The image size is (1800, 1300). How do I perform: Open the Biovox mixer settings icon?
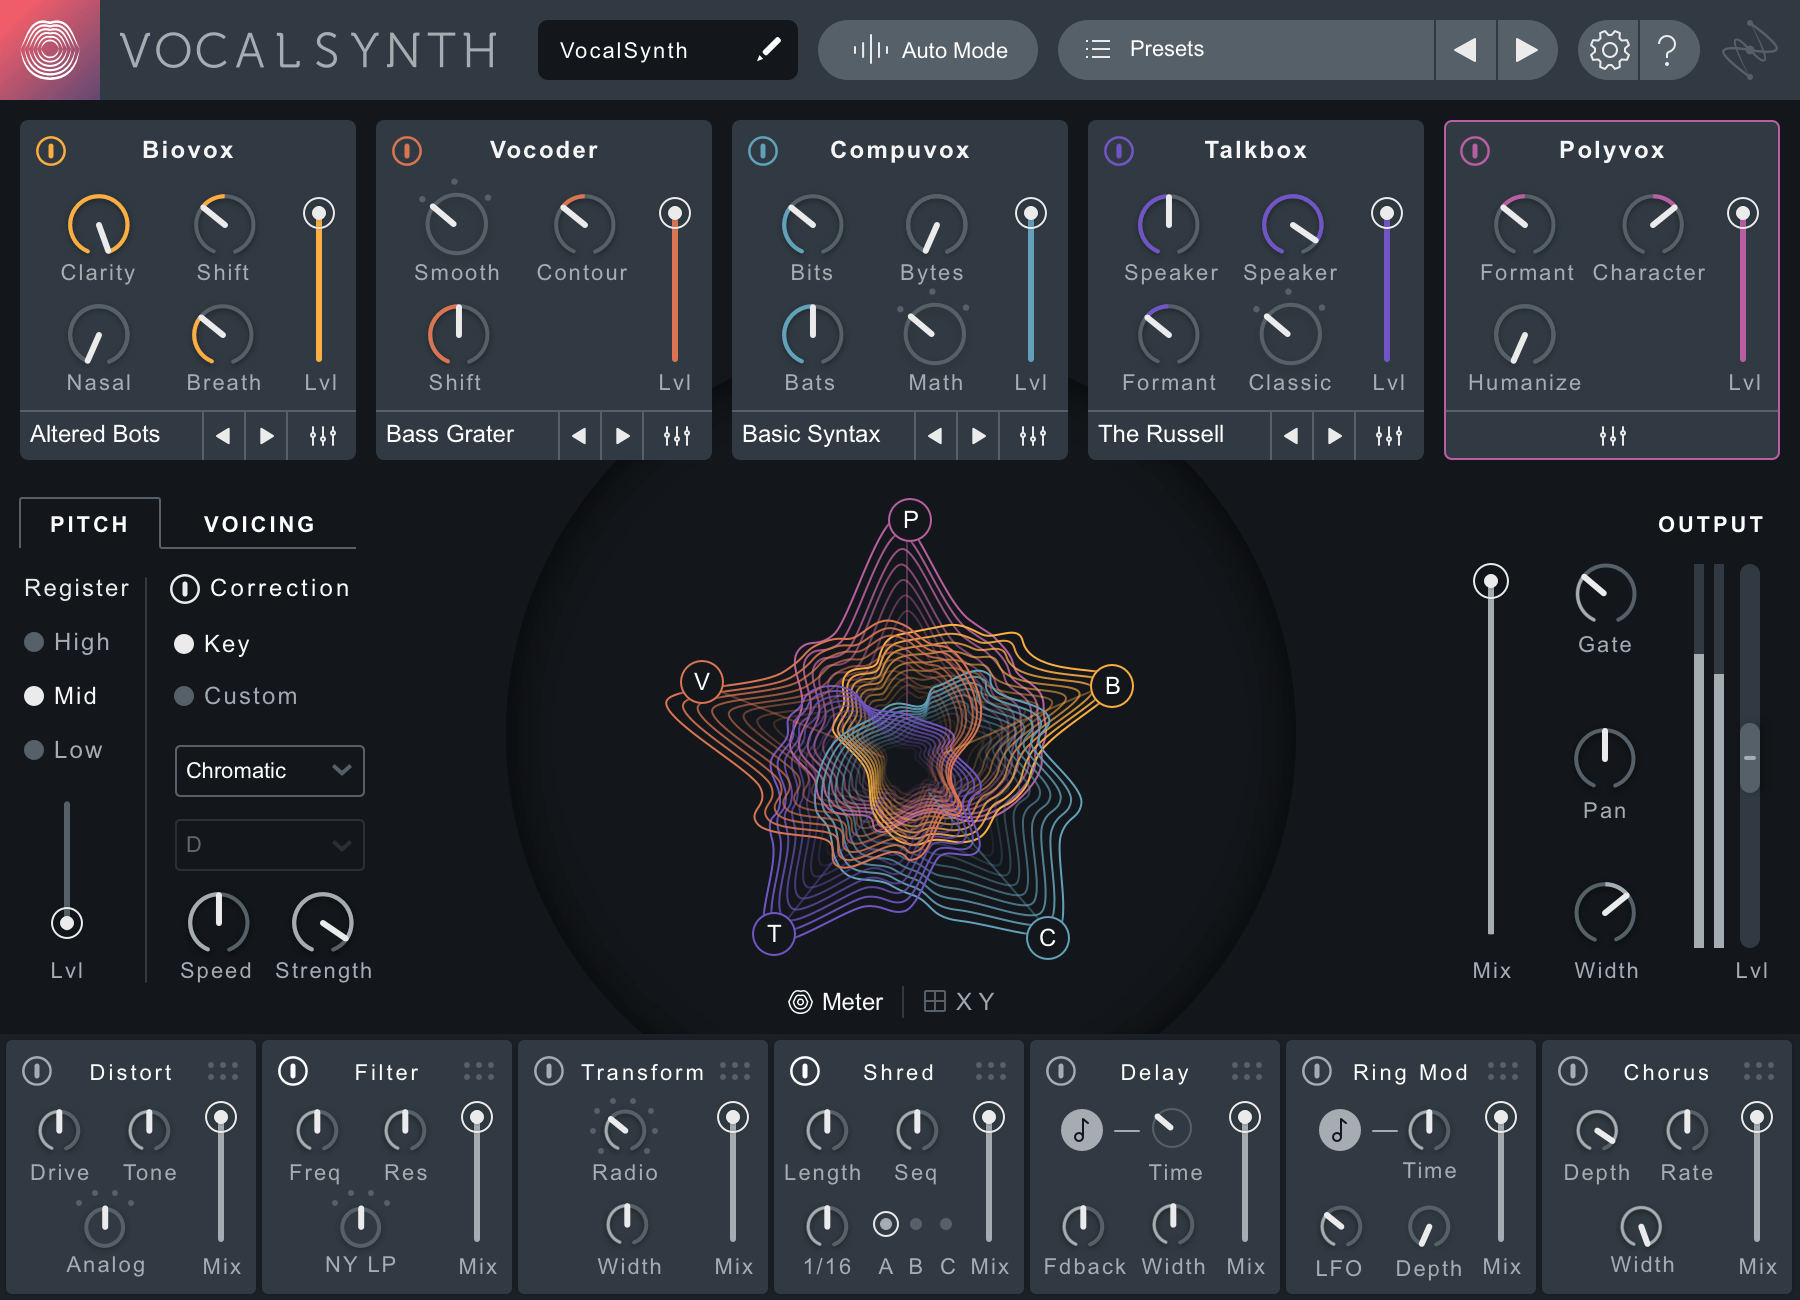coord(321,435)
